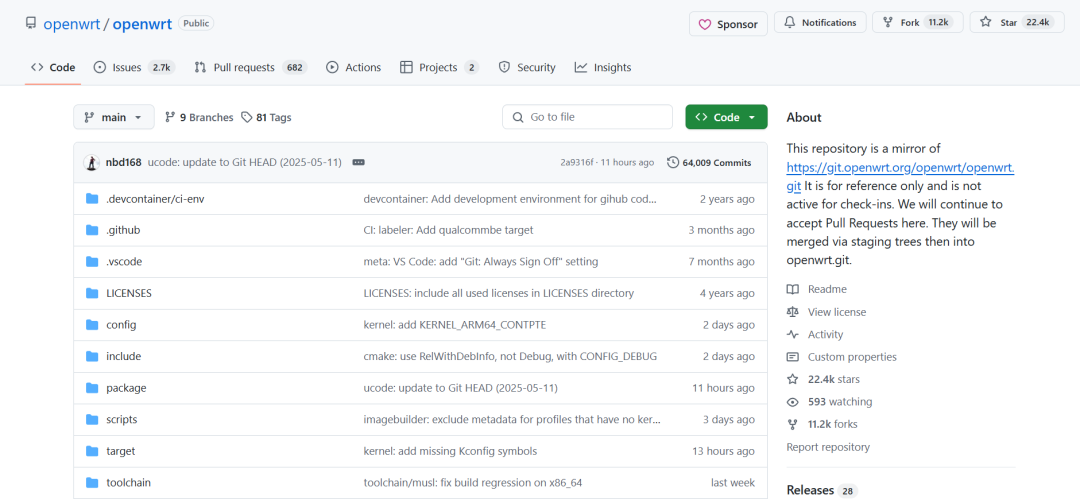Click the repository book icon beside openwrt
Screen dimensions: 1080x499
tap(30, 23)
